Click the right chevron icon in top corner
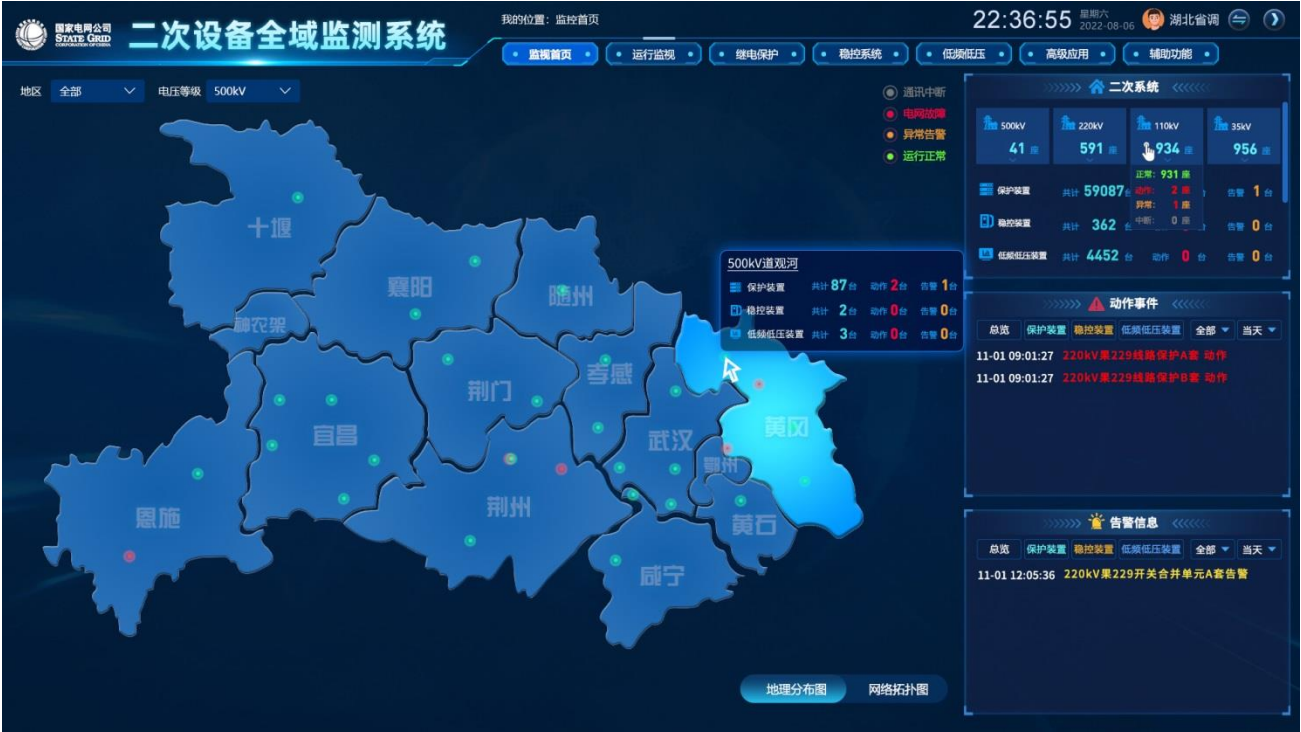 point(1273,20)
